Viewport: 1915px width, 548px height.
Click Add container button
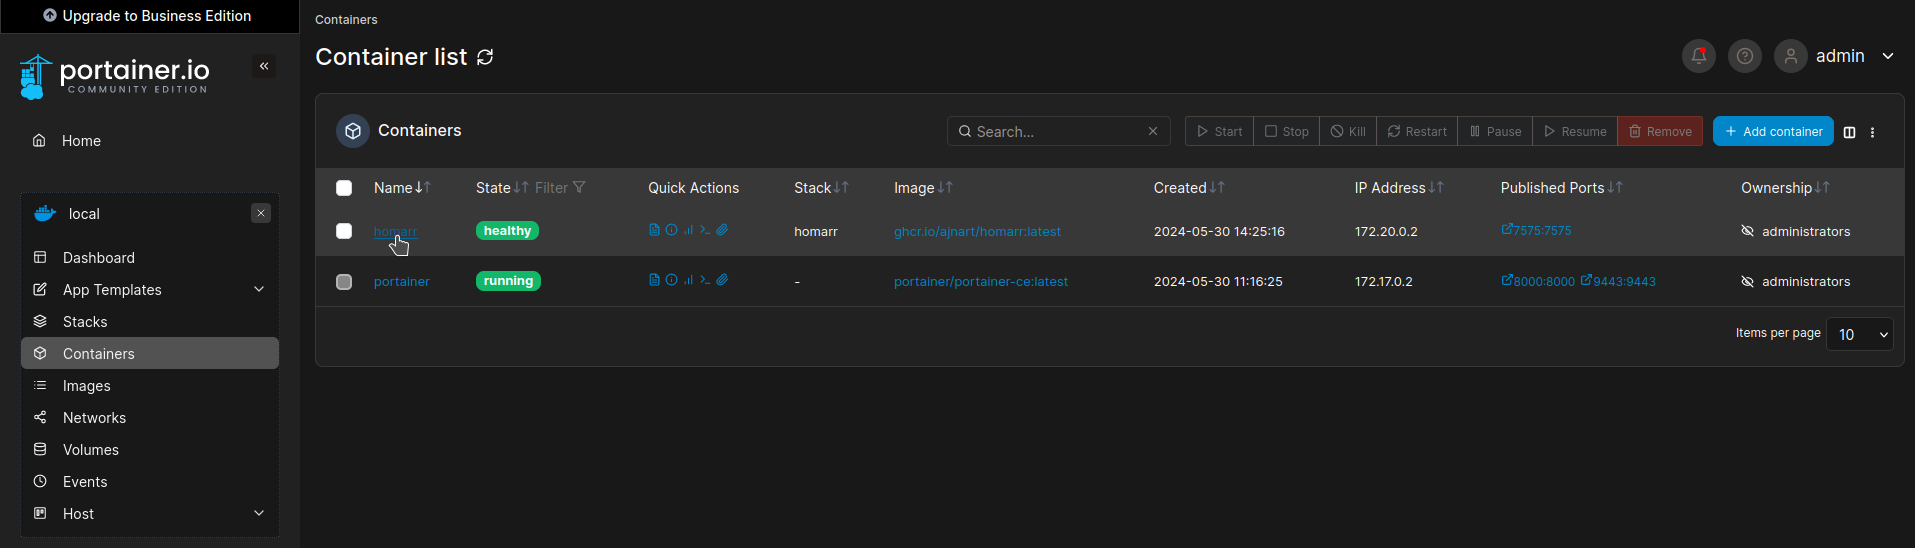[1773, 131]
